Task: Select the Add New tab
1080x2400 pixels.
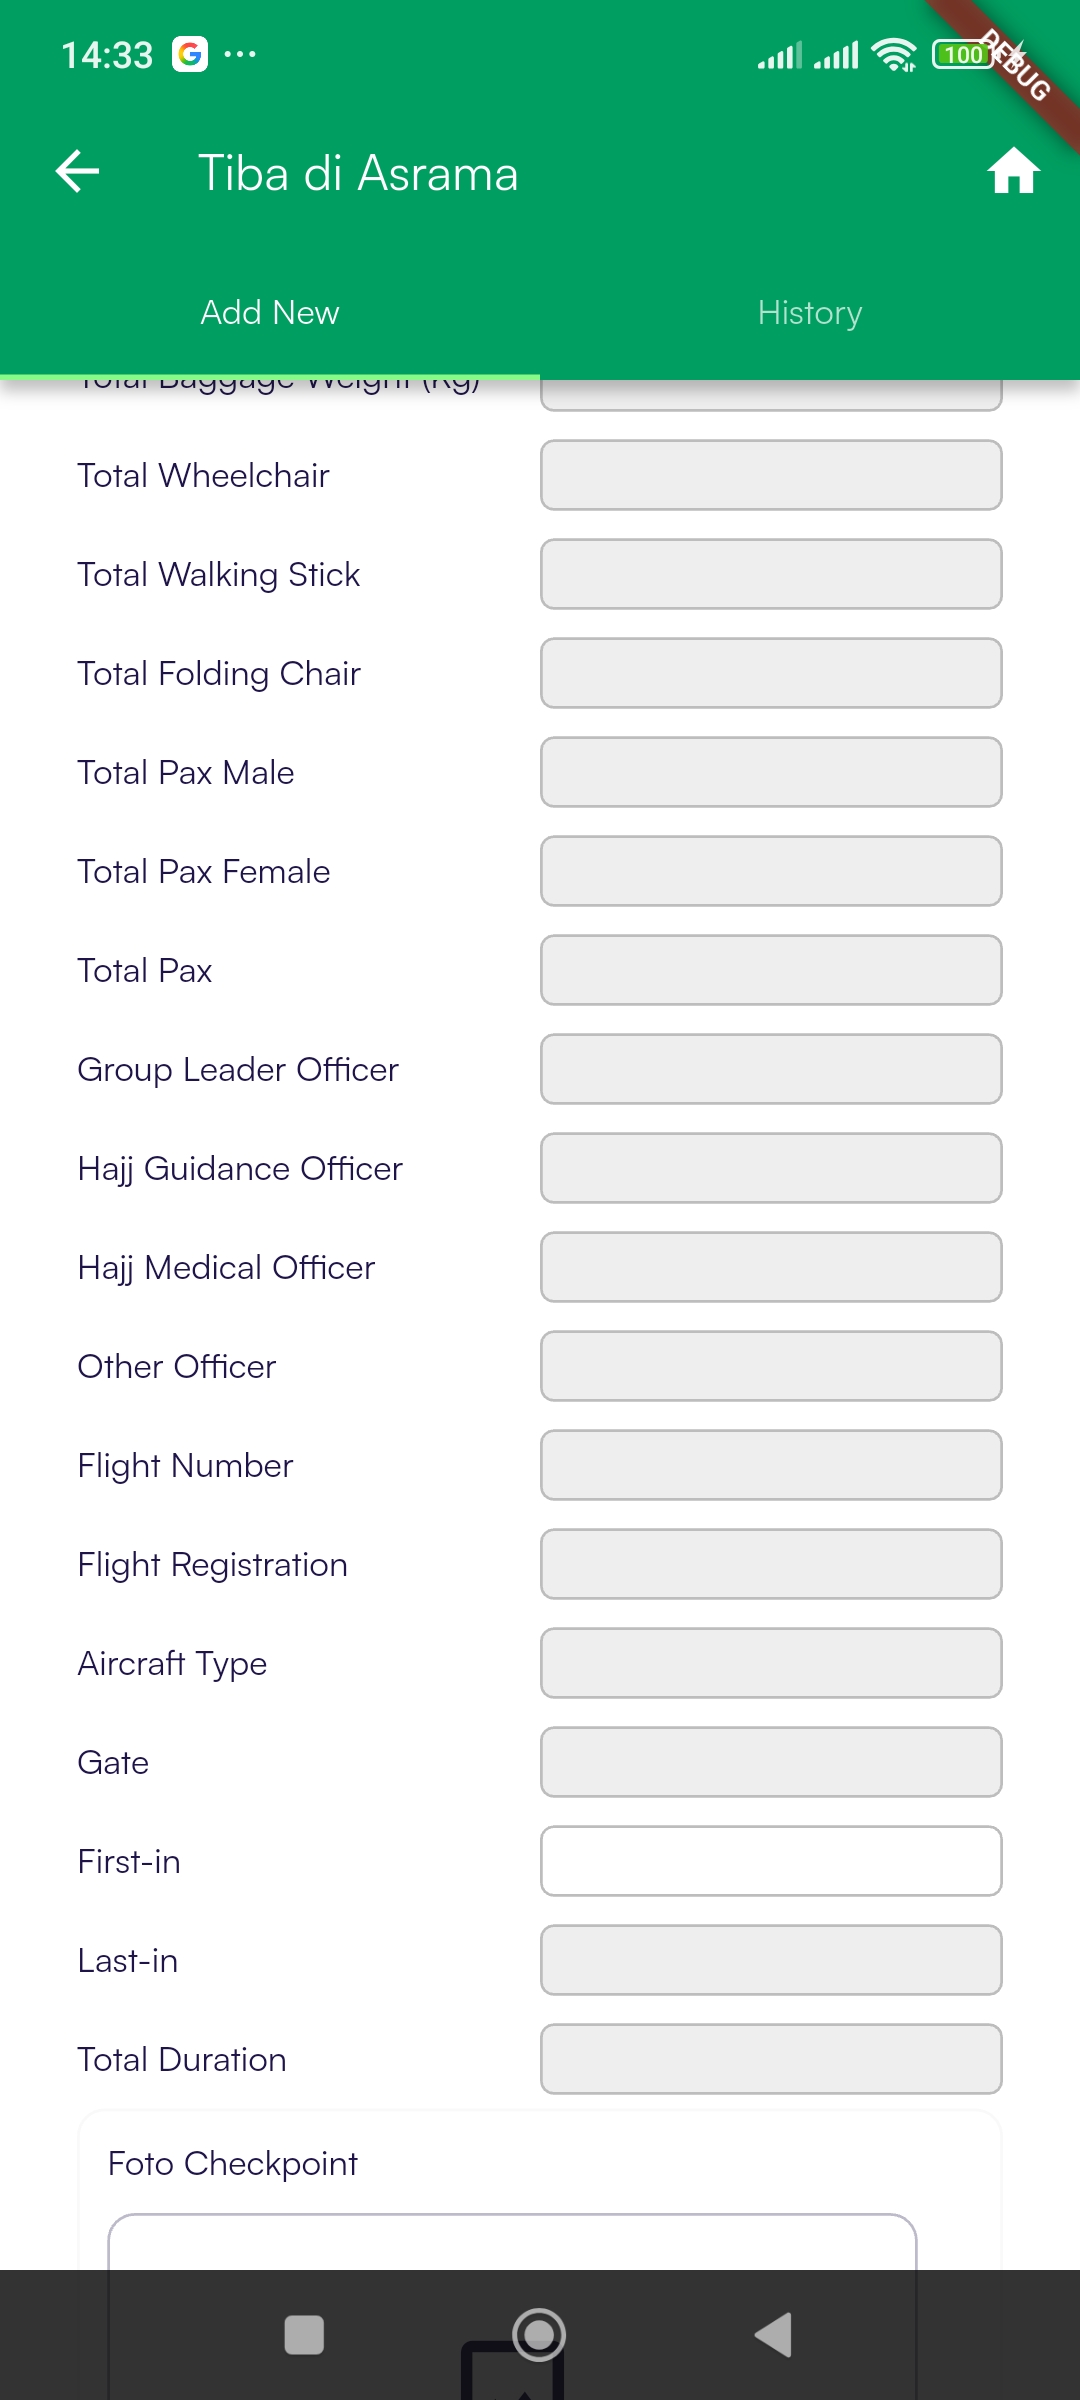Action: coord(270,313)
